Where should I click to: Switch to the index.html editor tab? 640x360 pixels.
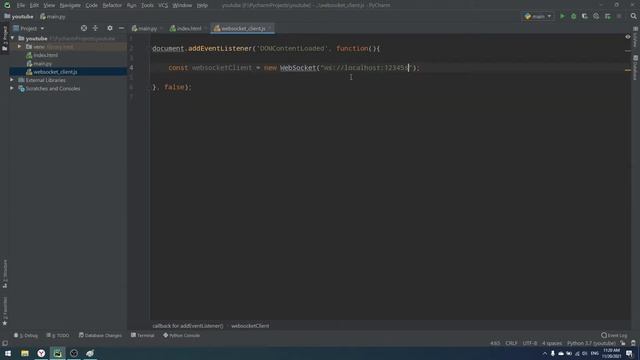tap(188, 29)
